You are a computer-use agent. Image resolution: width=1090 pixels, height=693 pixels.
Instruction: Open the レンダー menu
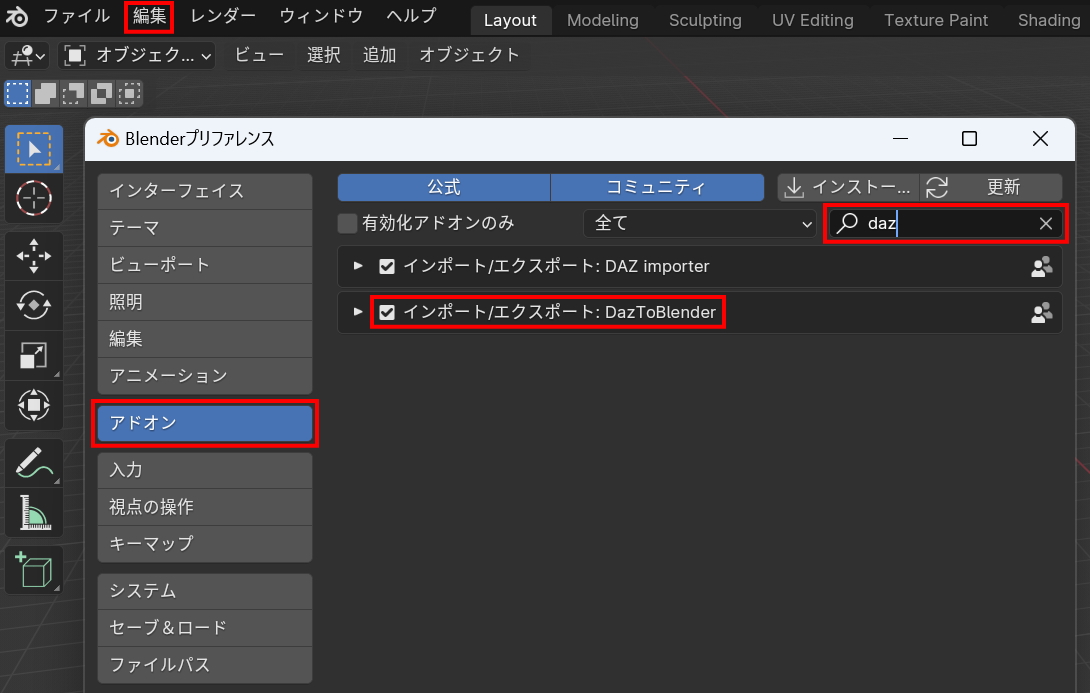tap(223, 15)
